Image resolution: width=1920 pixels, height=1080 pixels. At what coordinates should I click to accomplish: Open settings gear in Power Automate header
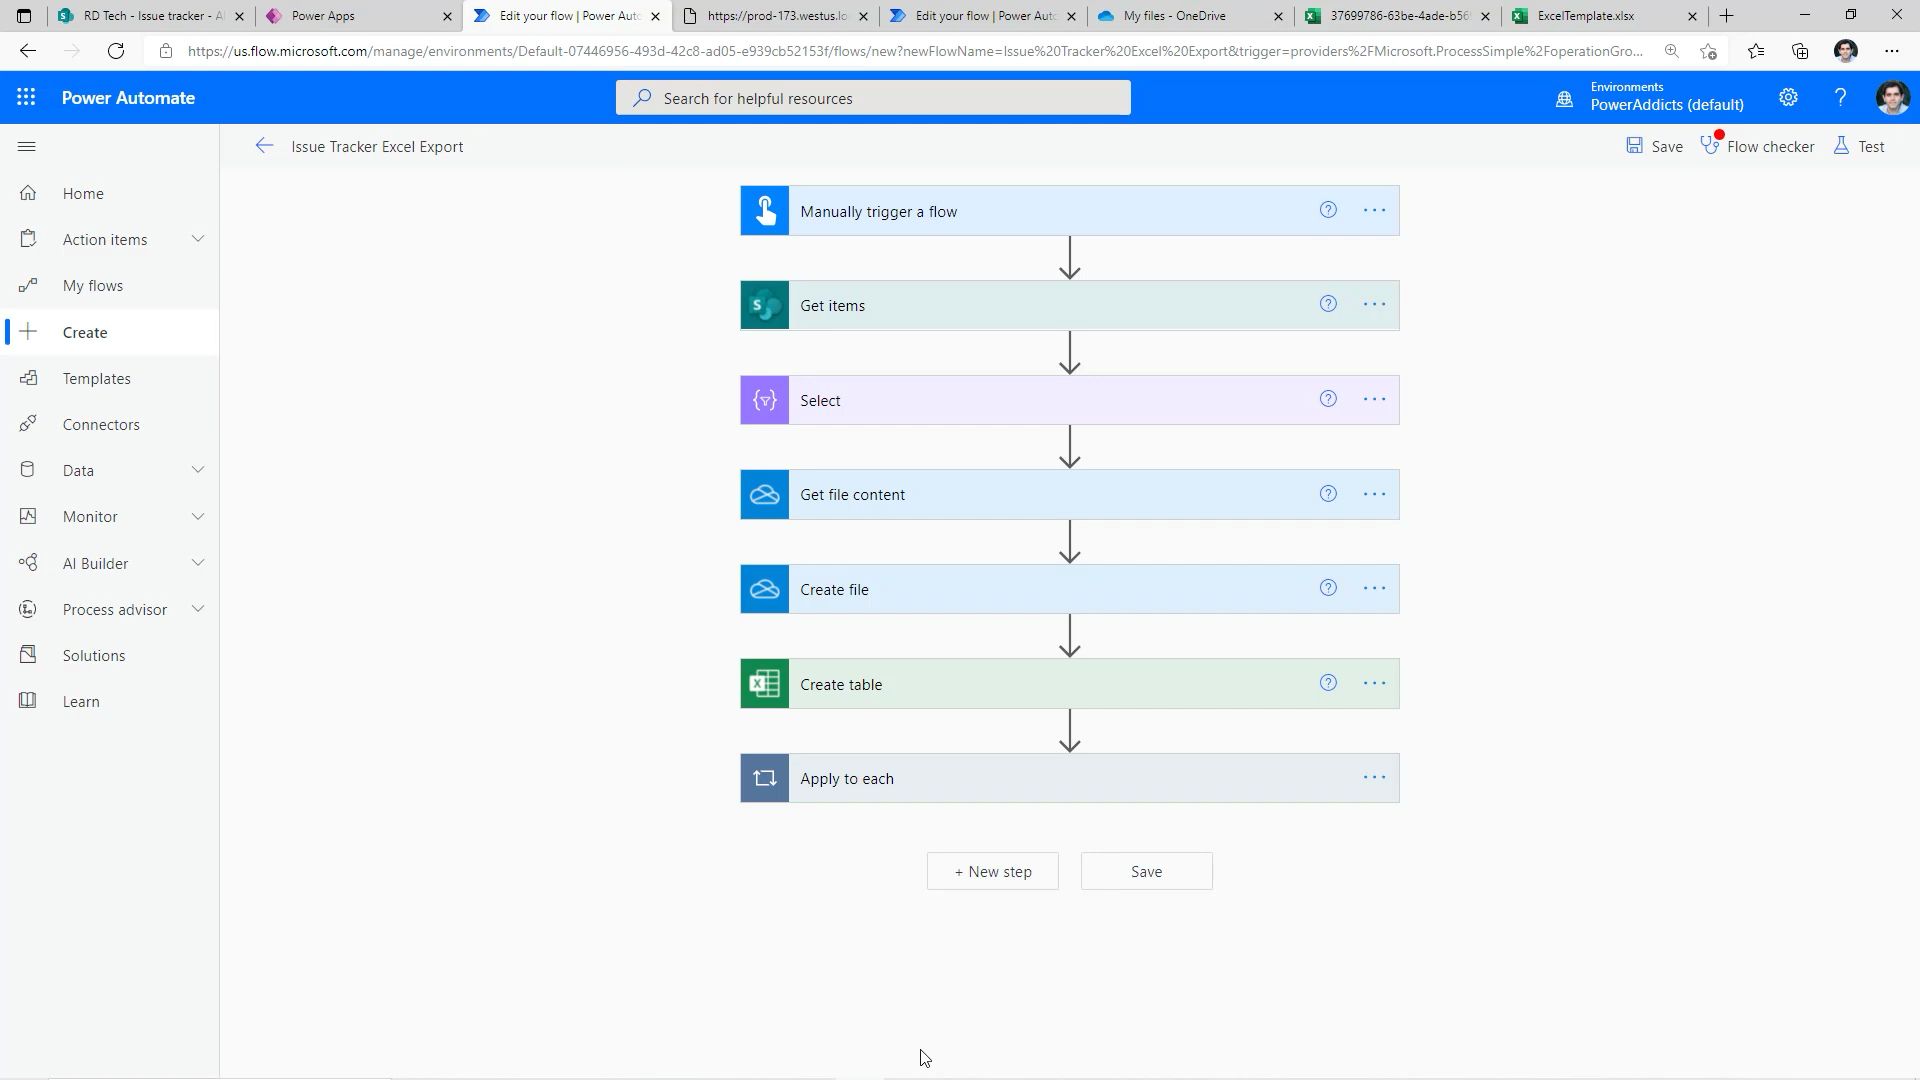[1788, 97]
